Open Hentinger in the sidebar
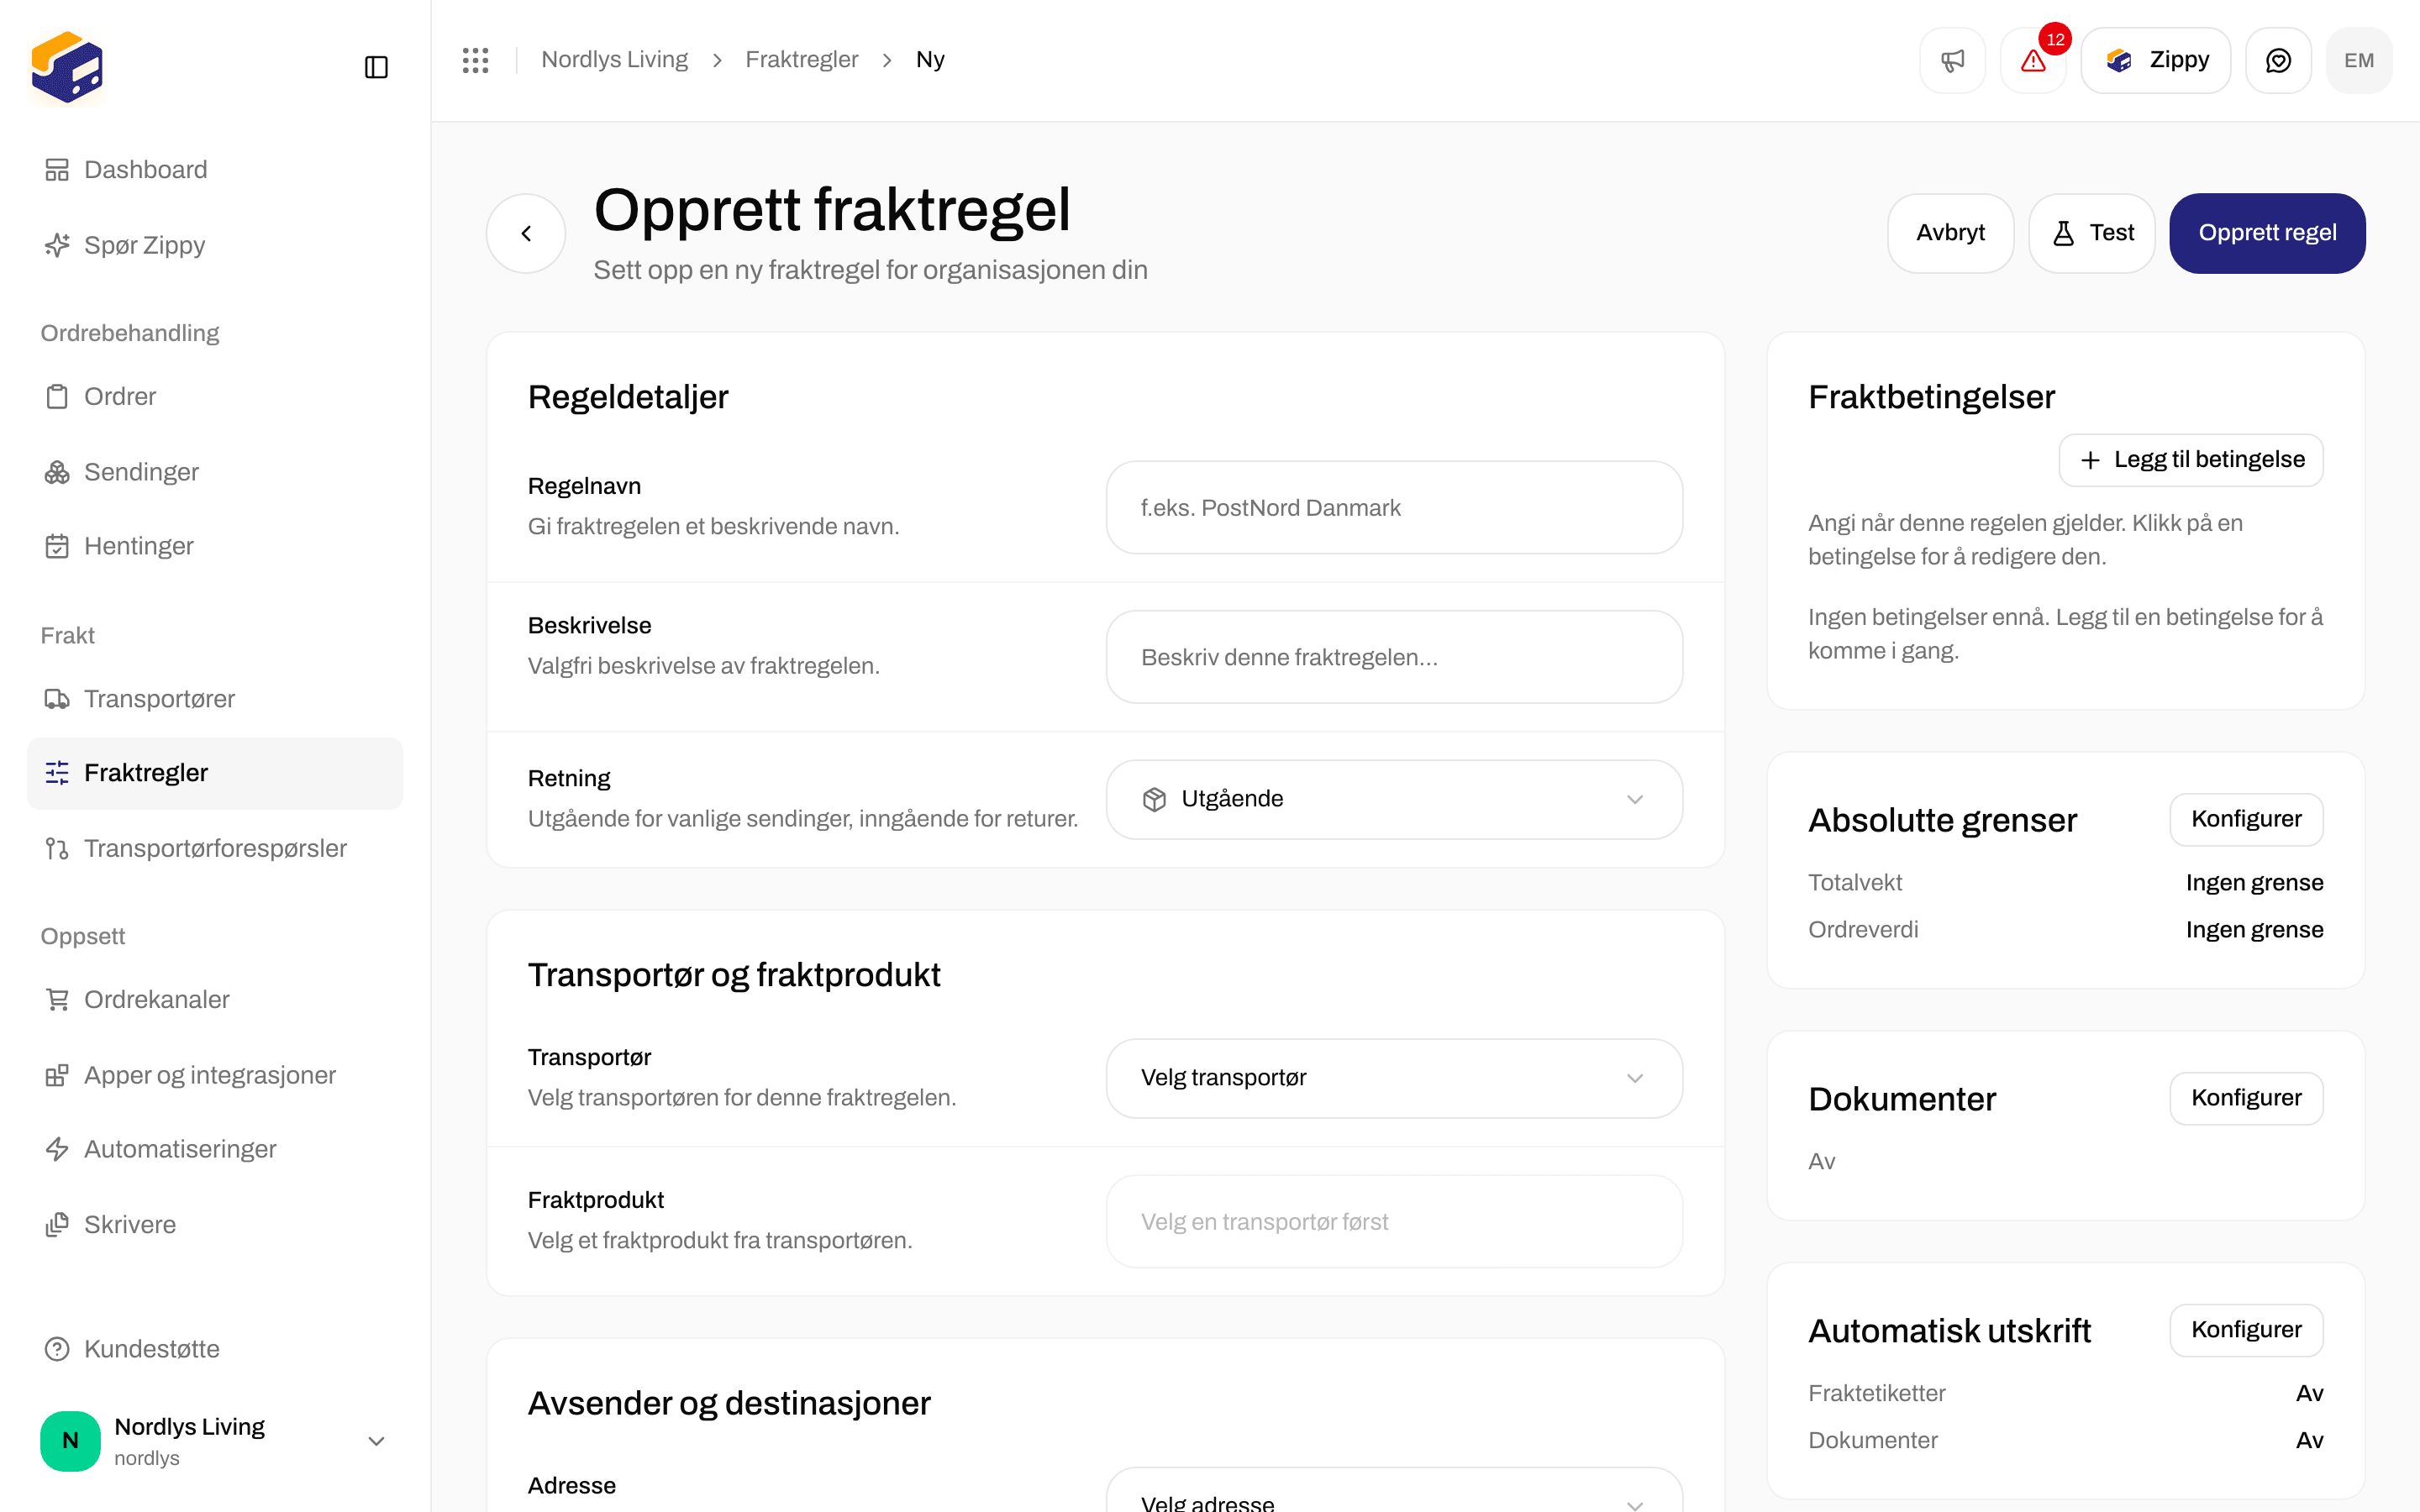The image size is (2420, 1512). pos(215,546)
